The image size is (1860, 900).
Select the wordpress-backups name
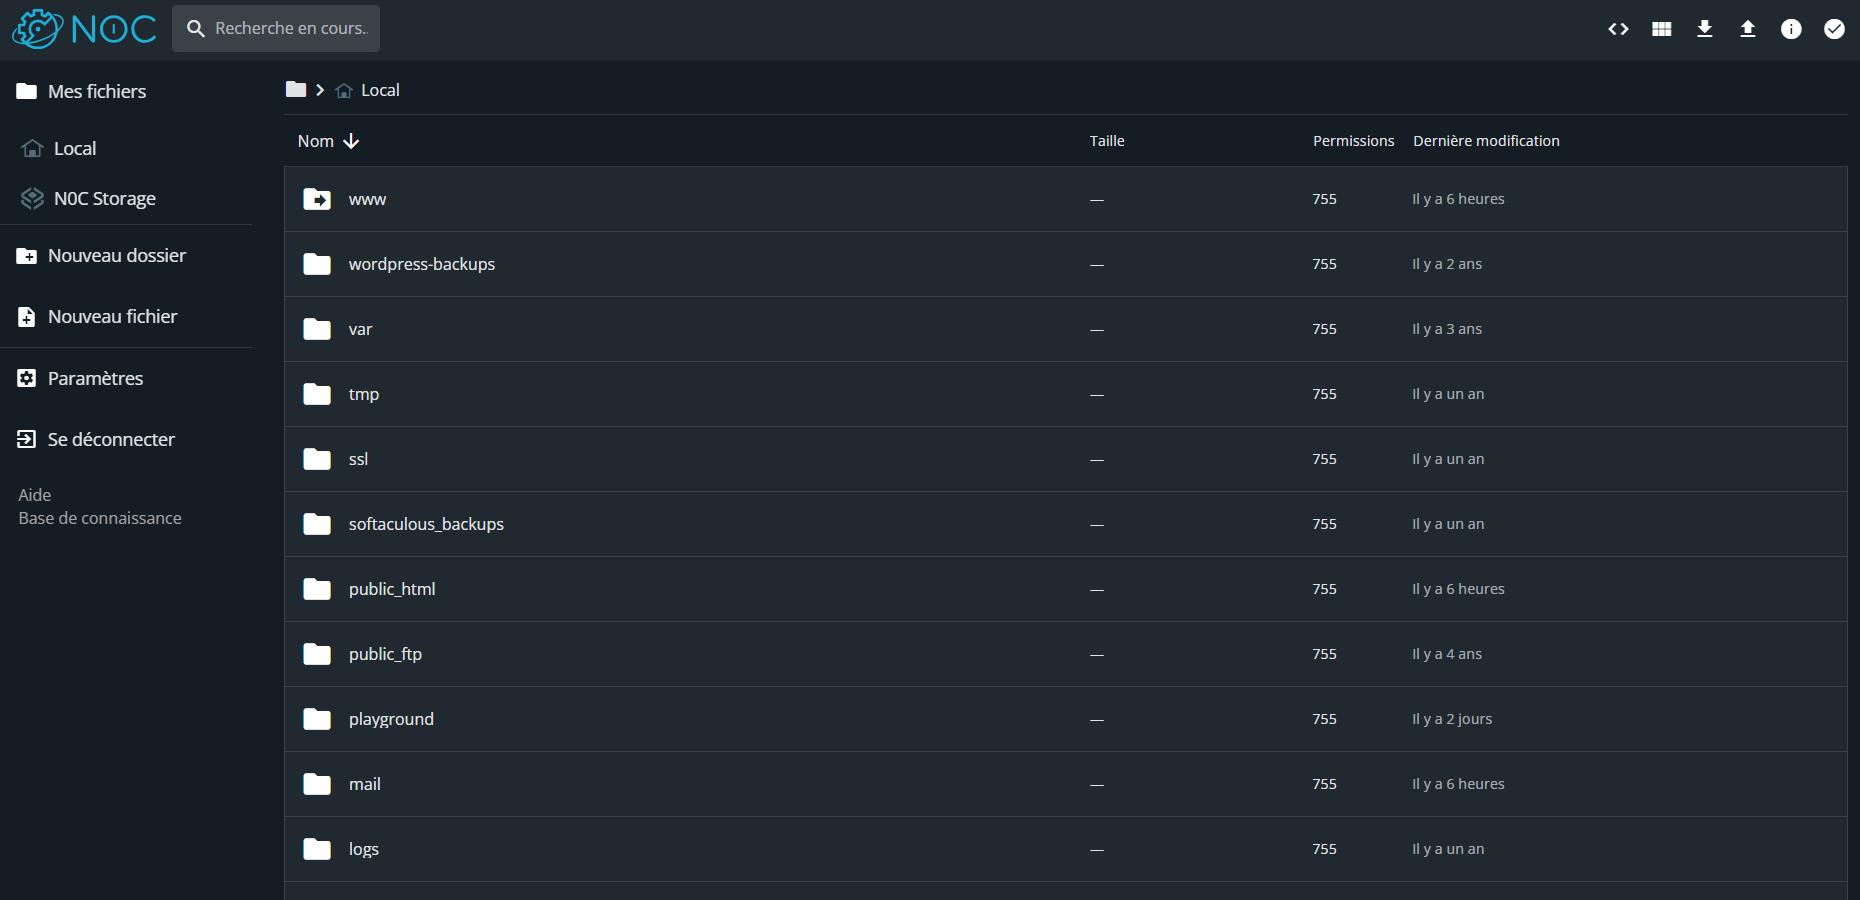(422, 264)
